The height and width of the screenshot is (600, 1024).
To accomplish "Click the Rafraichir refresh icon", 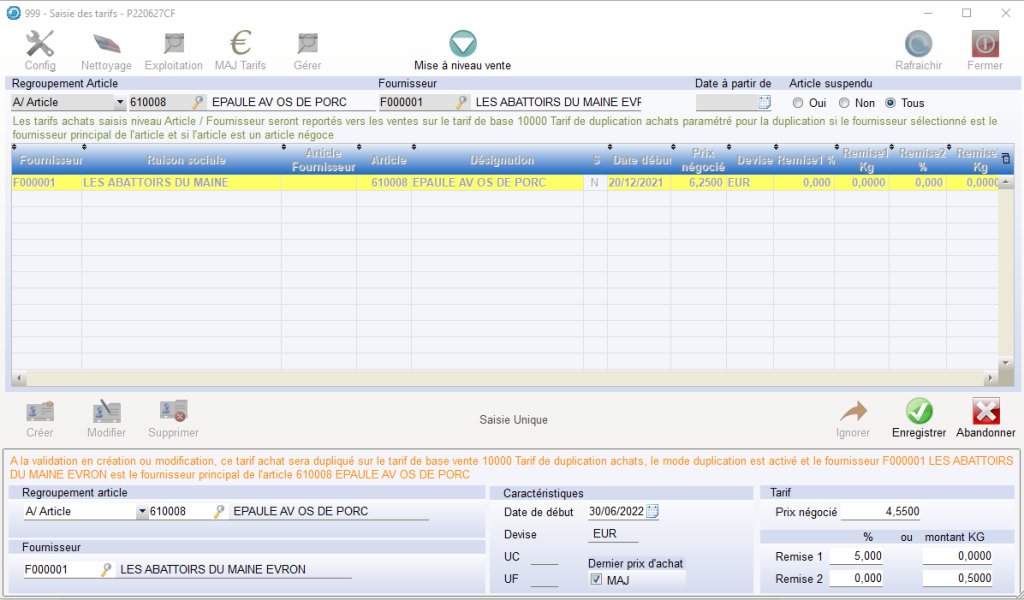I will 918,45.
